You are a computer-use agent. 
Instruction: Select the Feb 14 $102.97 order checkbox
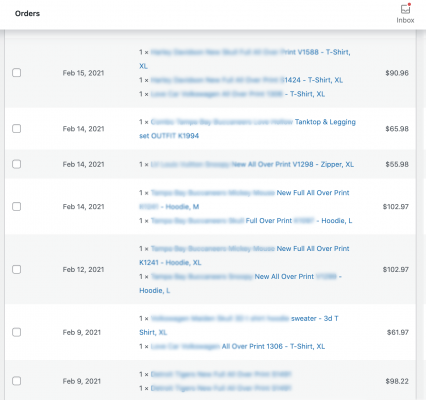tap(17, 206)
